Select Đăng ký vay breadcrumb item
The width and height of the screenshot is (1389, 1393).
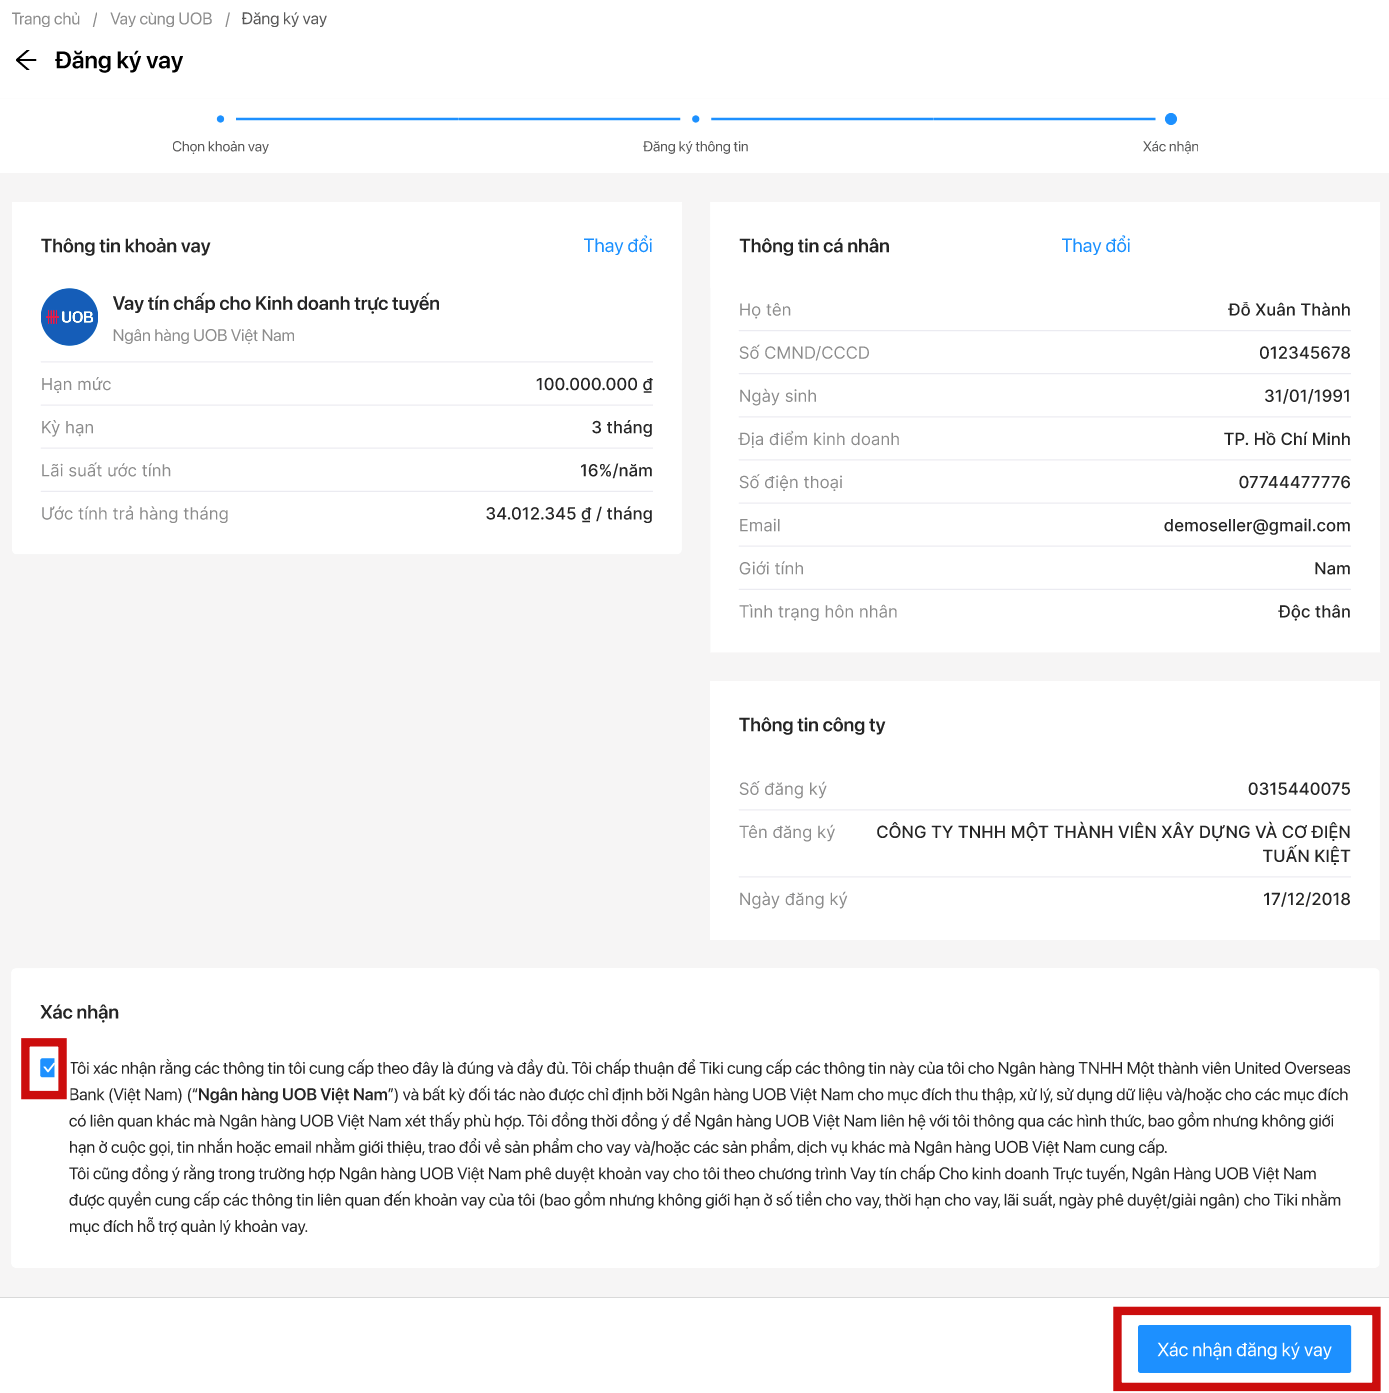[284, 19]
